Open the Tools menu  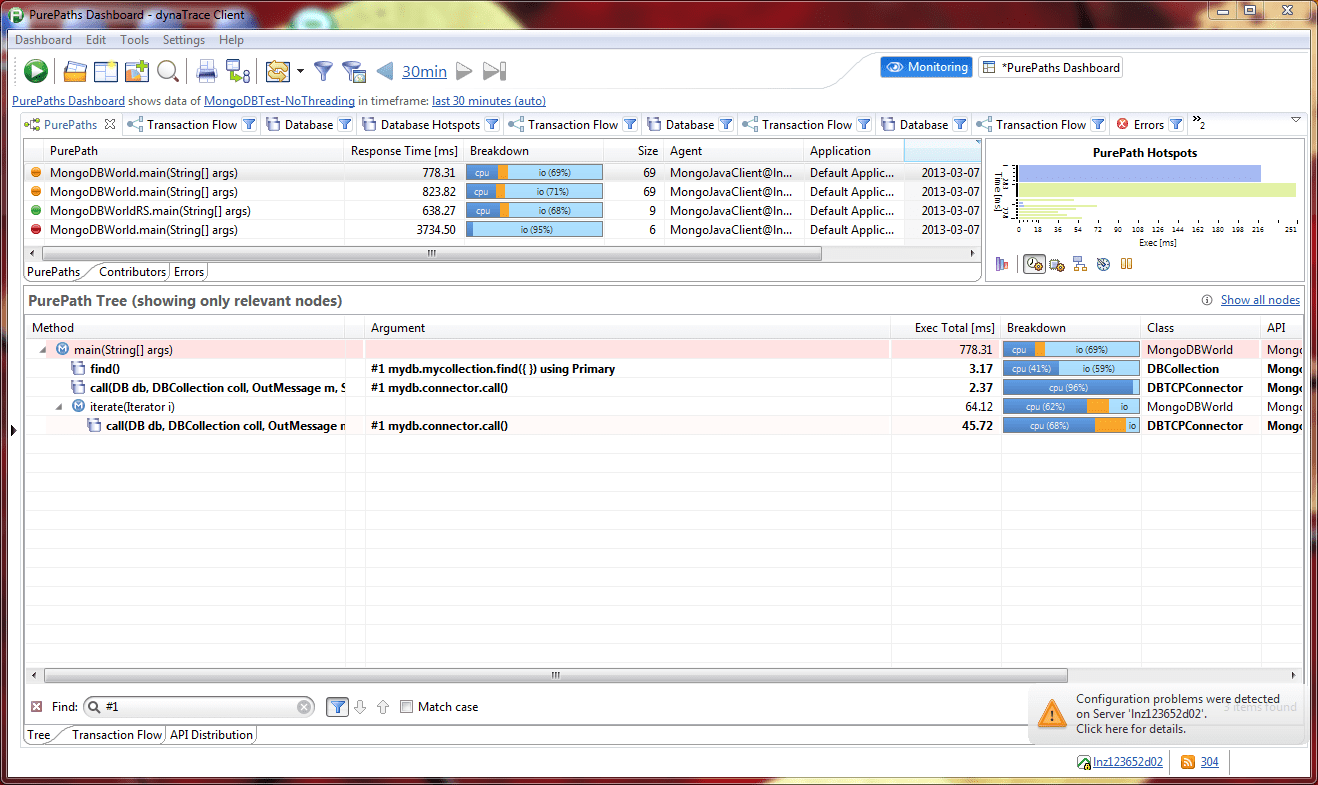134,40
